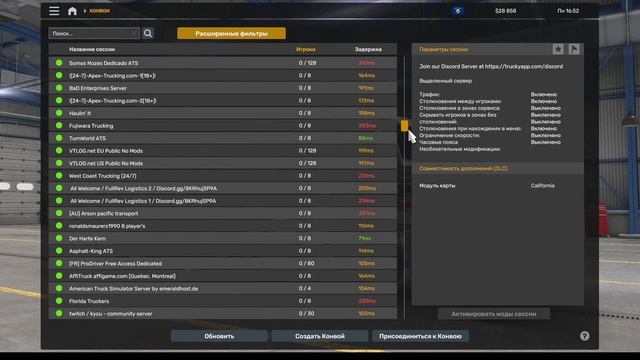Click green status dot of Somos Nozes Dedicado ATS
640x360 pixels.
click(59, 63)
